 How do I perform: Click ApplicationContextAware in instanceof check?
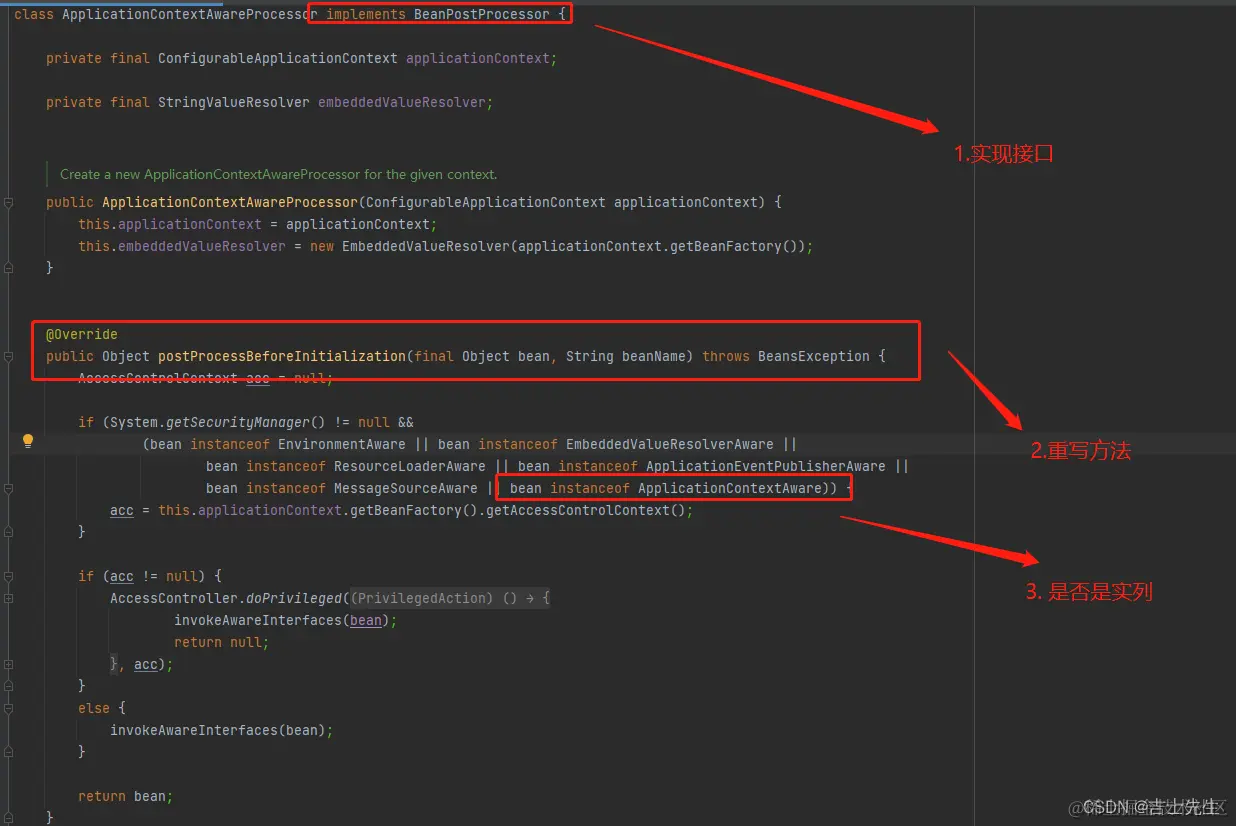click(x=730, y=488)
